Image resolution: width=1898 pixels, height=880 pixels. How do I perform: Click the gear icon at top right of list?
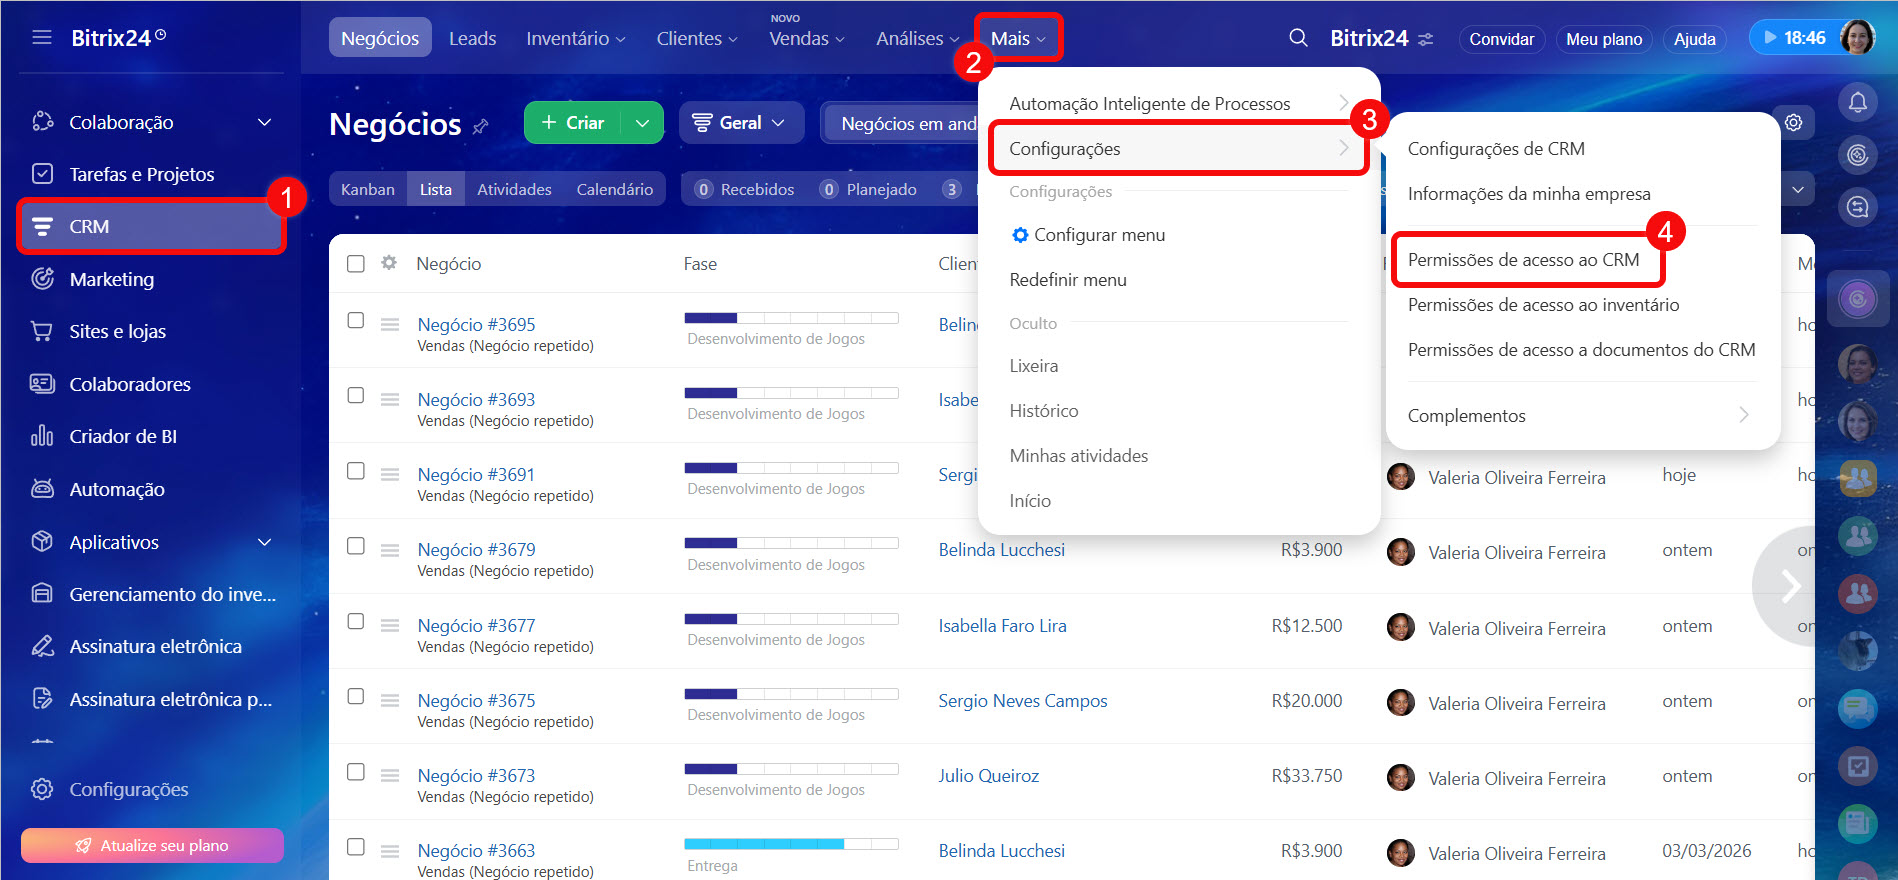tap(1793, 123)
